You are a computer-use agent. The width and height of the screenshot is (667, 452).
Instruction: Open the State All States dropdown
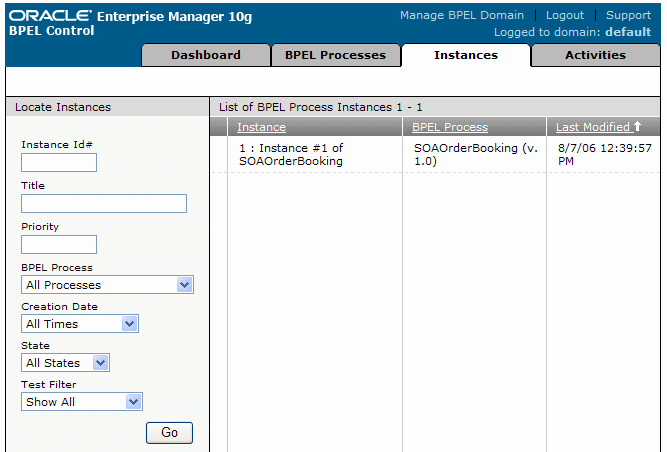(65, 363)
